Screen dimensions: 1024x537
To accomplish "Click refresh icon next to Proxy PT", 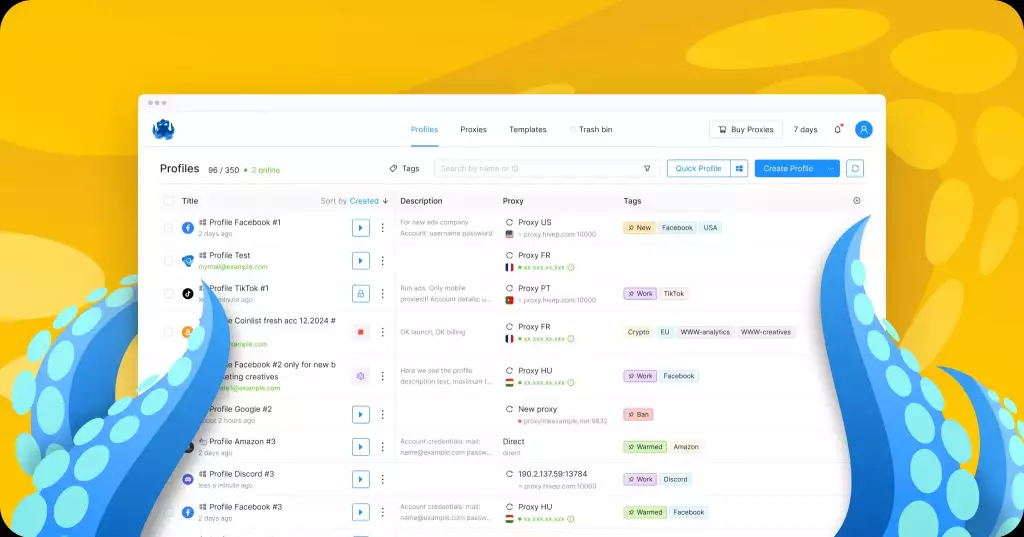I will click(x=509, y=288).
